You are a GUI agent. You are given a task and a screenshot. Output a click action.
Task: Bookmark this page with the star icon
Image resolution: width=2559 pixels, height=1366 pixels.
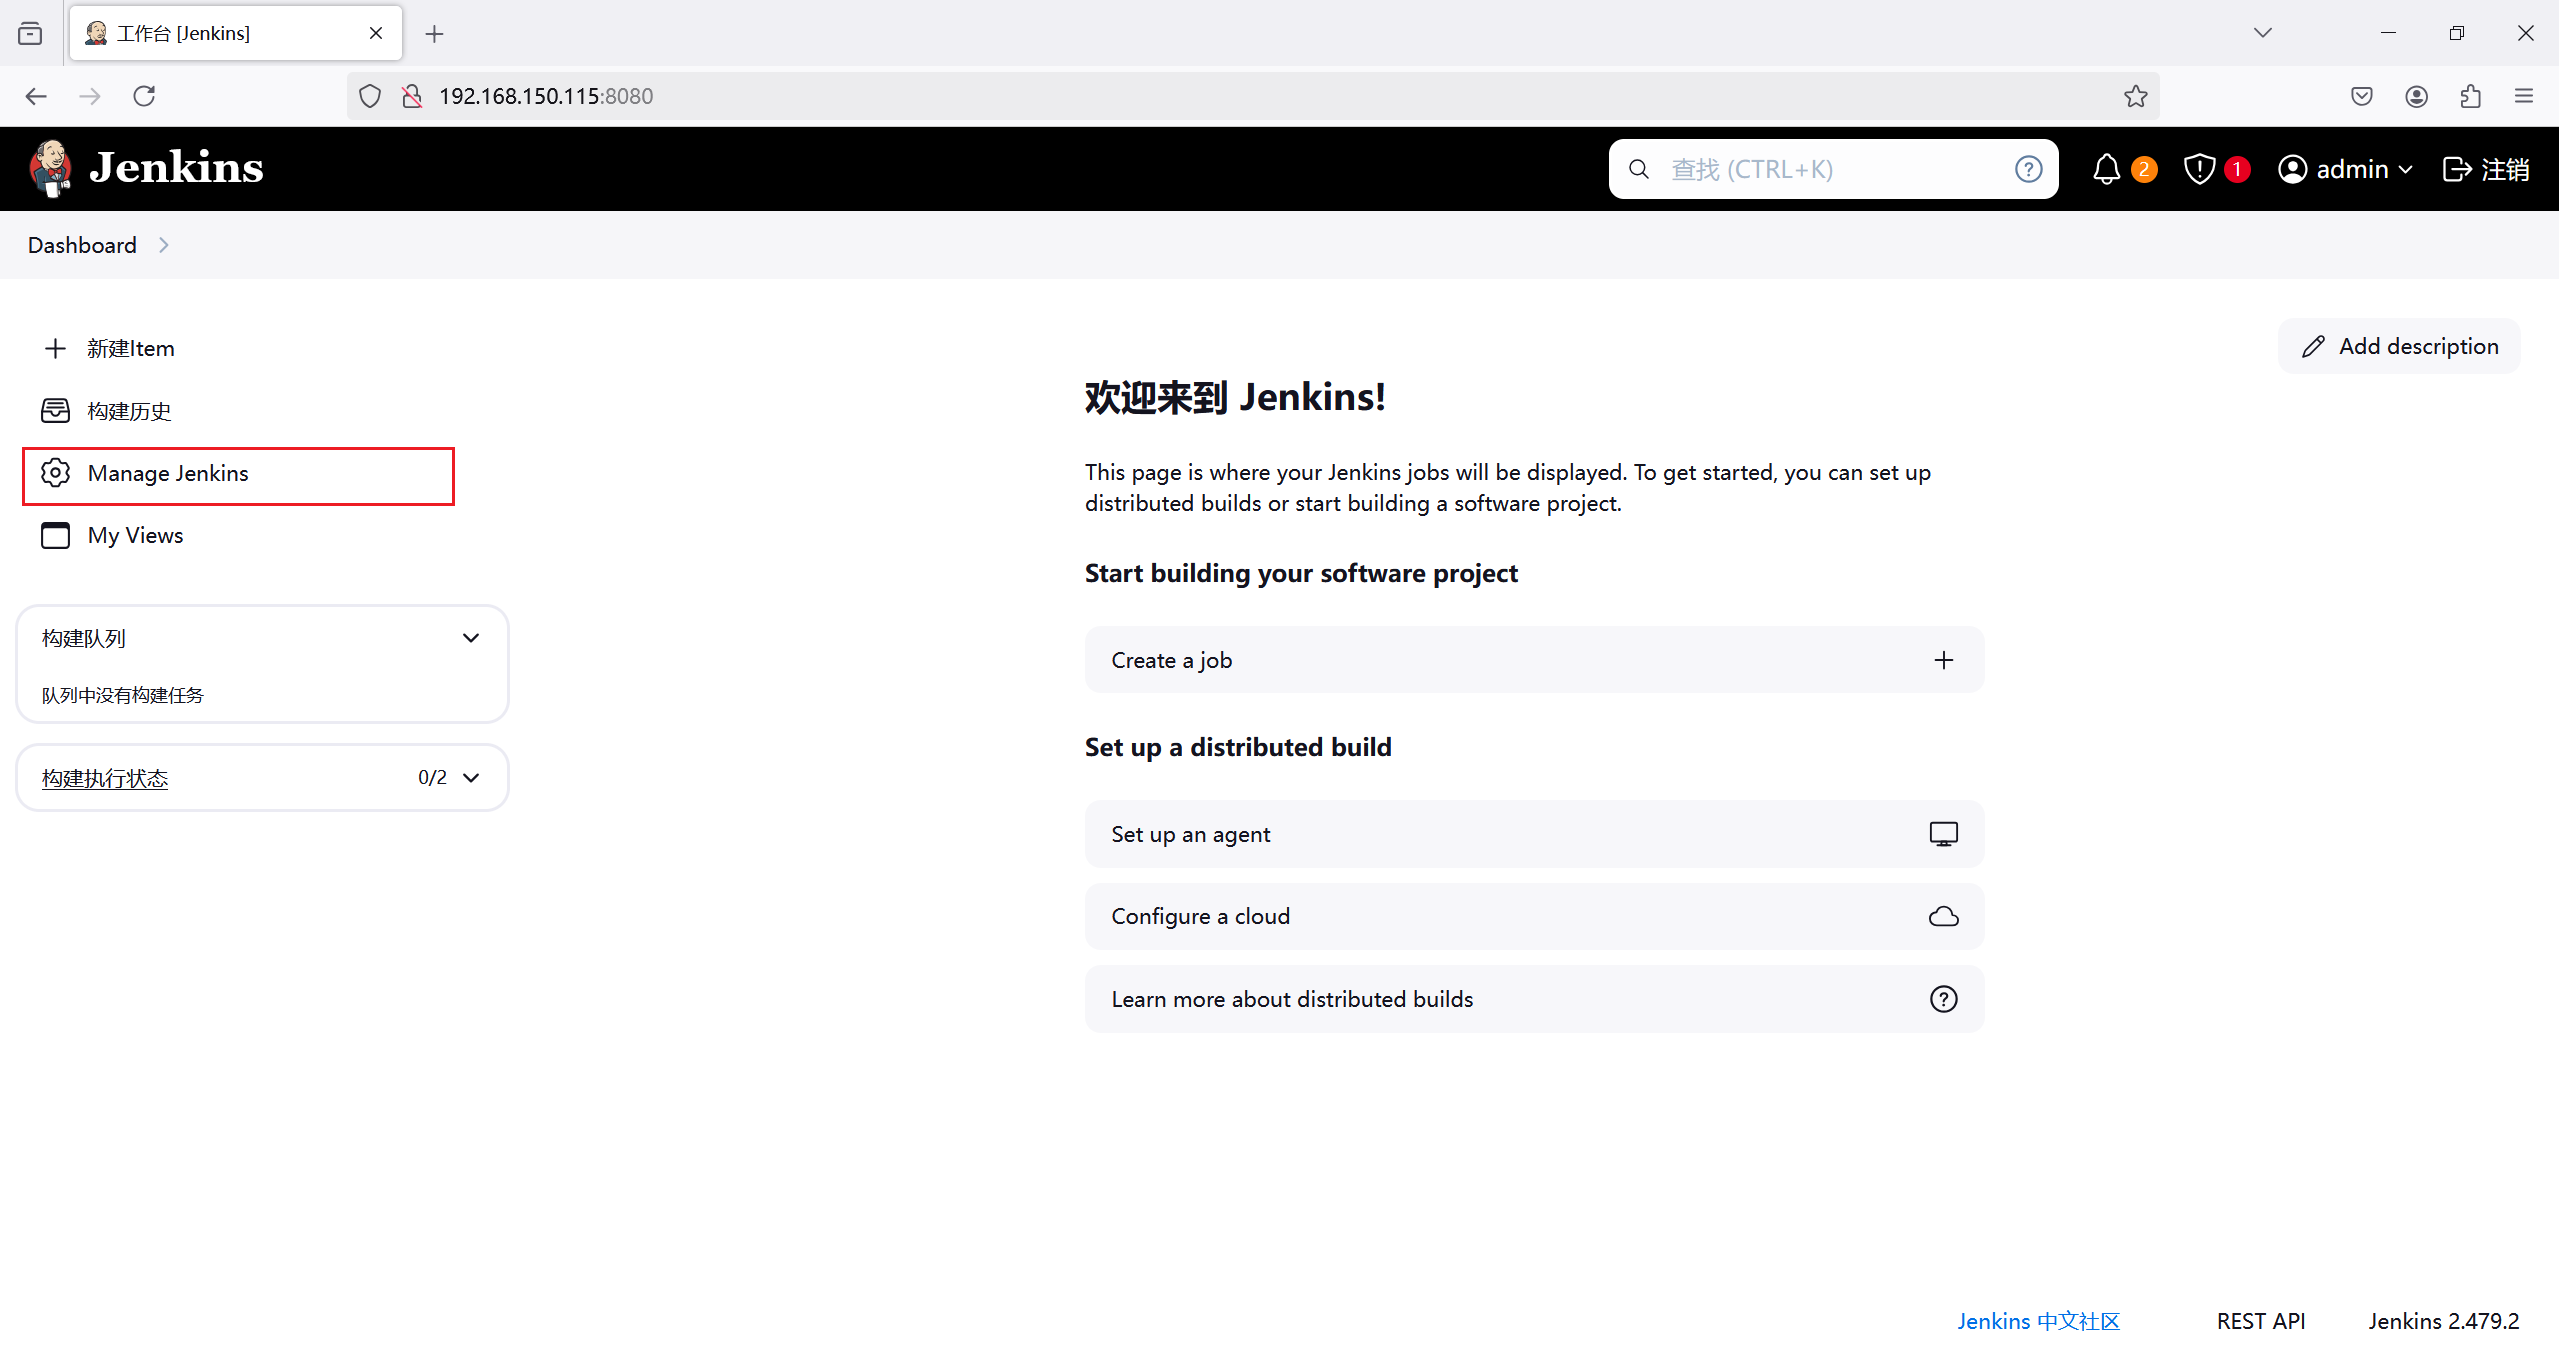pyautogui.click(x=2135, y=96)
